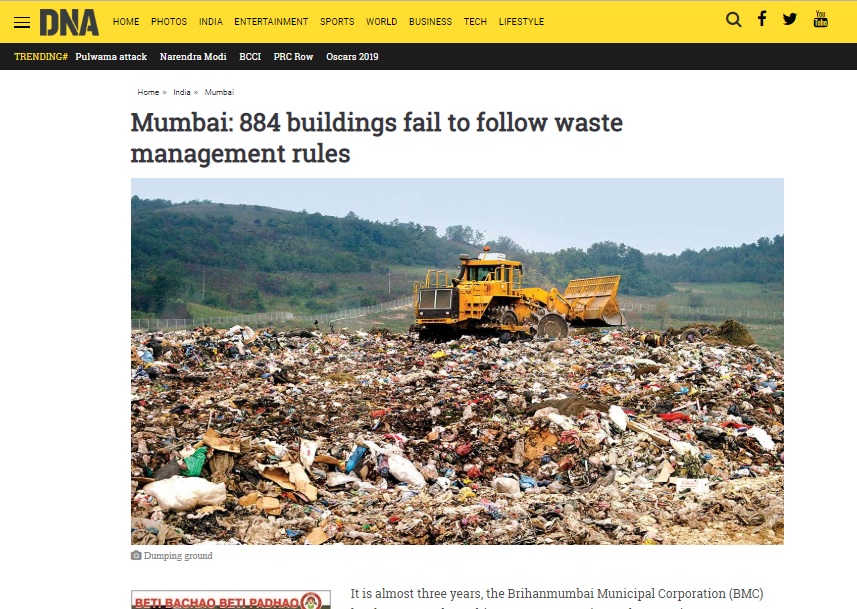
Task: Visit the DNA Facebook page icon
Action: (x=762, y=19)
